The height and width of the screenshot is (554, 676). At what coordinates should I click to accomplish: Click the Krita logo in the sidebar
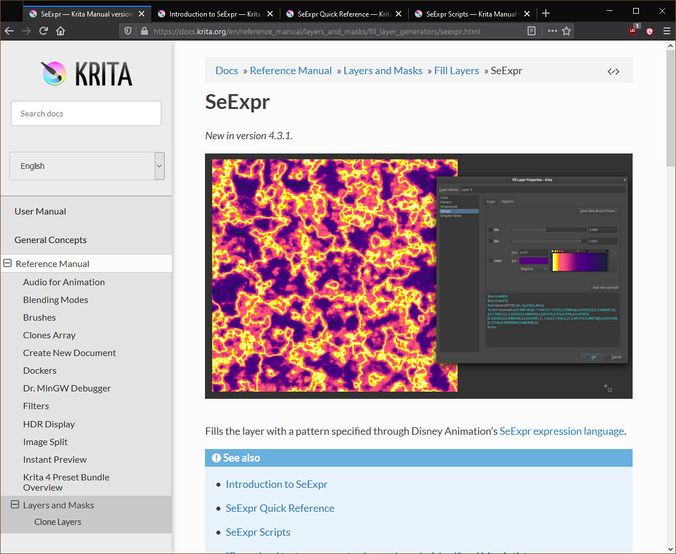(x=86, y=74)
